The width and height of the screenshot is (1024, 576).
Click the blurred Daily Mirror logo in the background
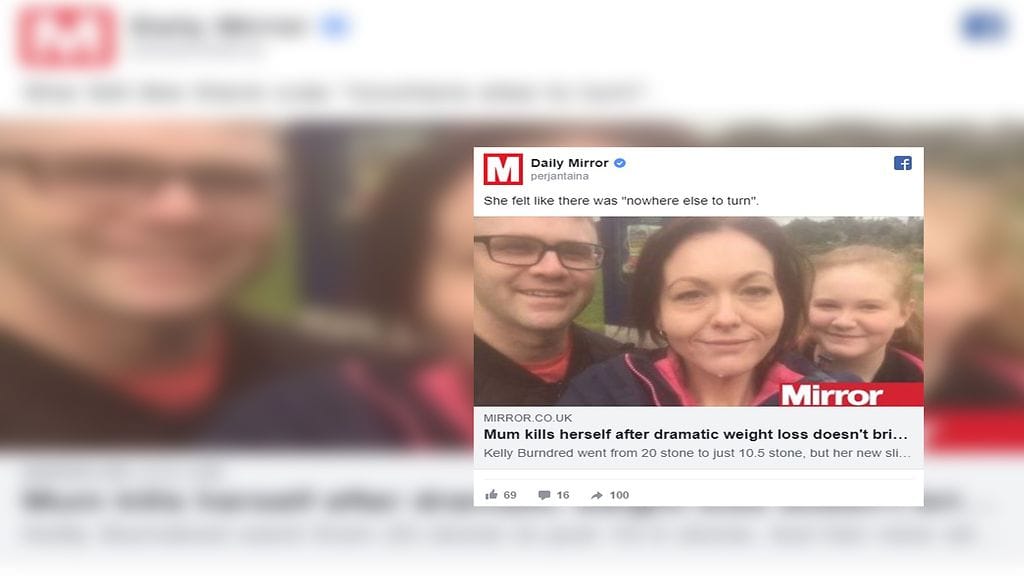[67, 36]
